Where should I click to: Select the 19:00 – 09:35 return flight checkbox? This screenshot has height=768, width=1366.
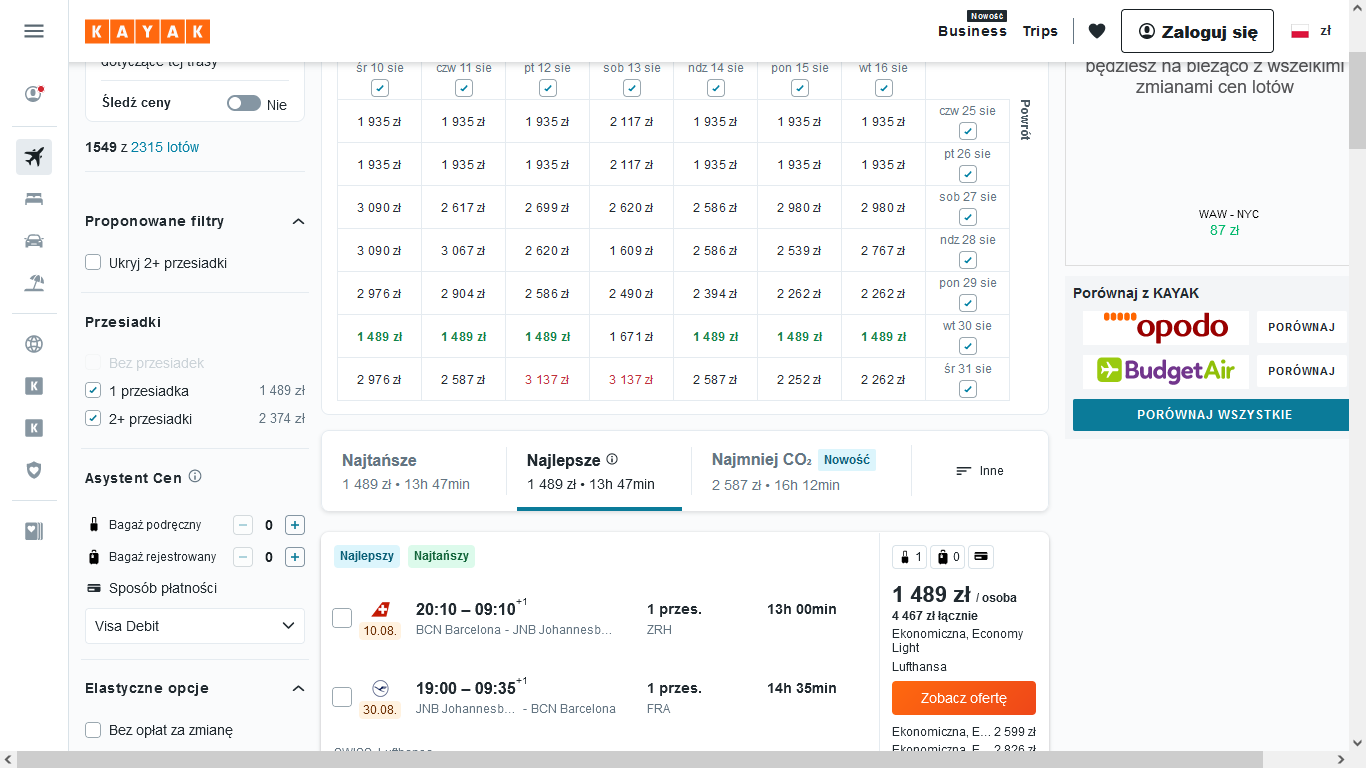pos(342,697)
